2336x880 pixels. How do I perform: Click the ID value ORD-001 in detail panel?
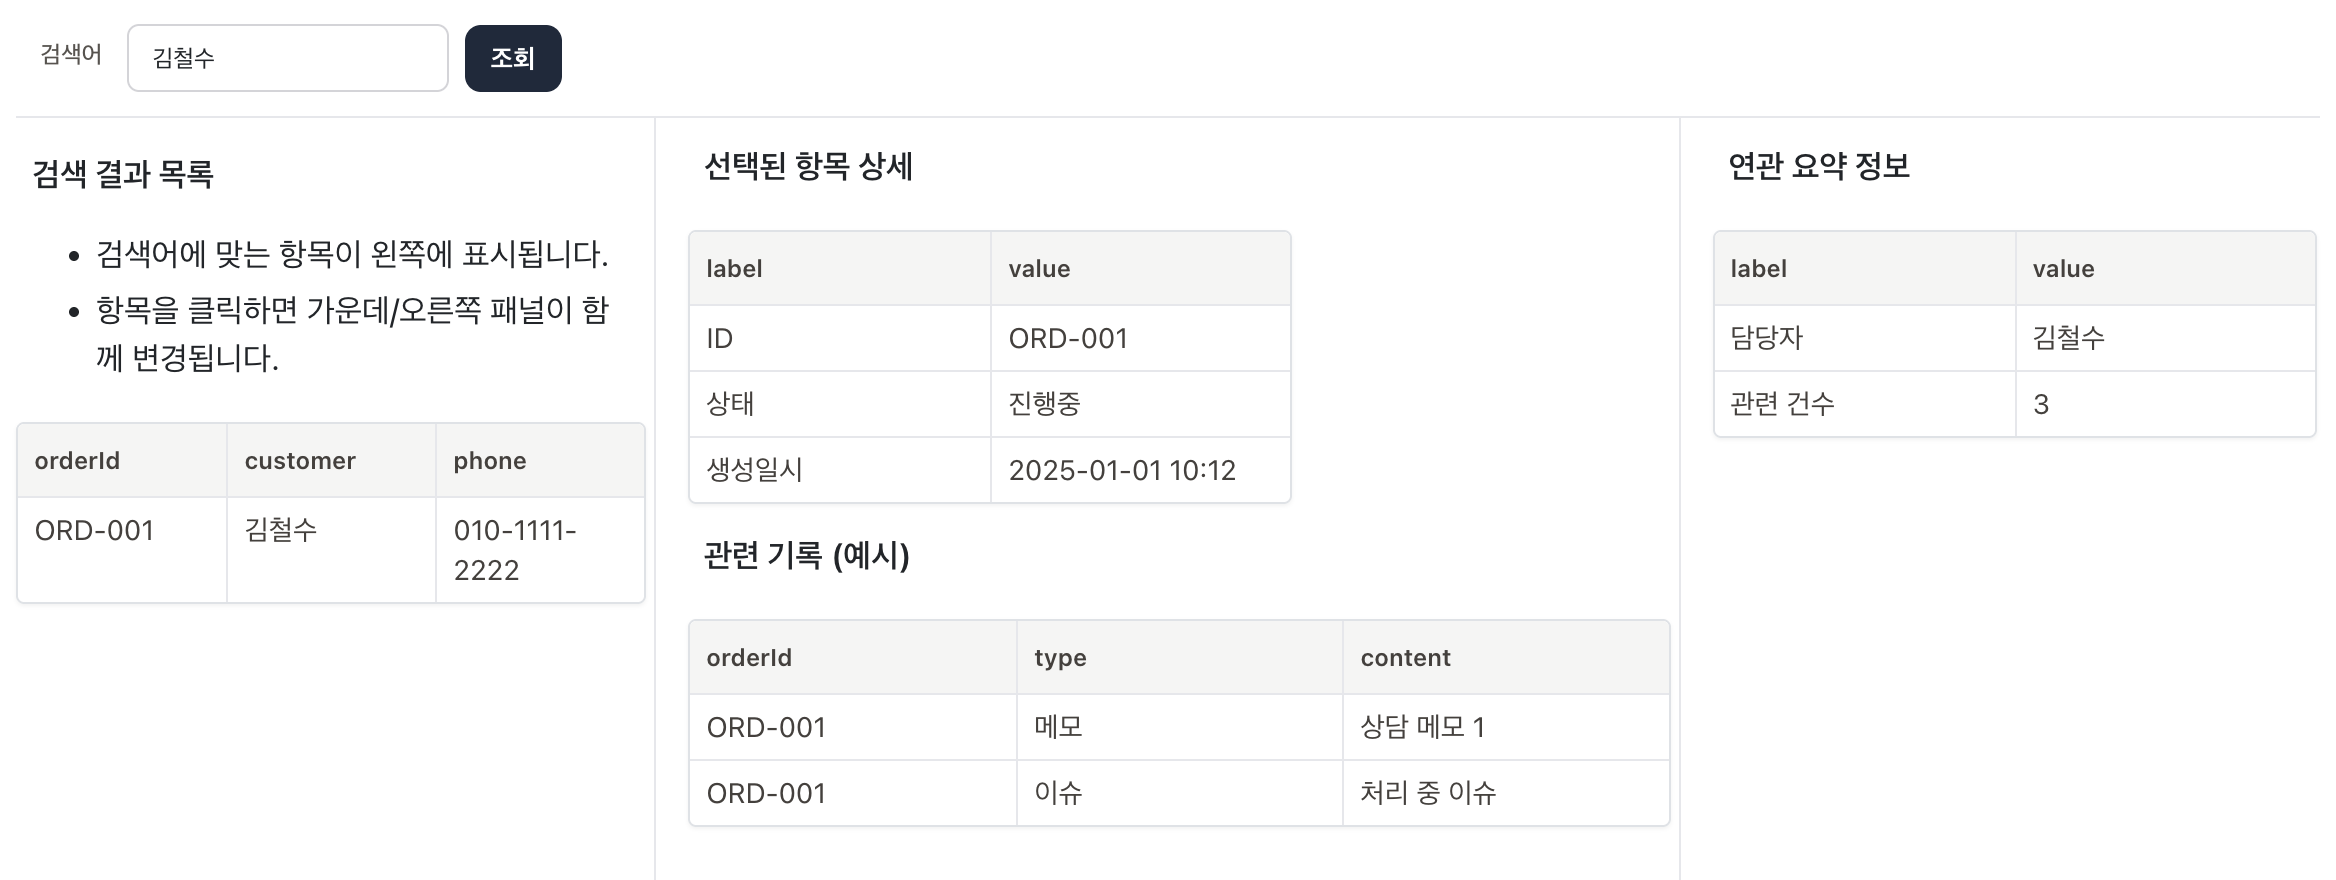tap(1067, 338)
